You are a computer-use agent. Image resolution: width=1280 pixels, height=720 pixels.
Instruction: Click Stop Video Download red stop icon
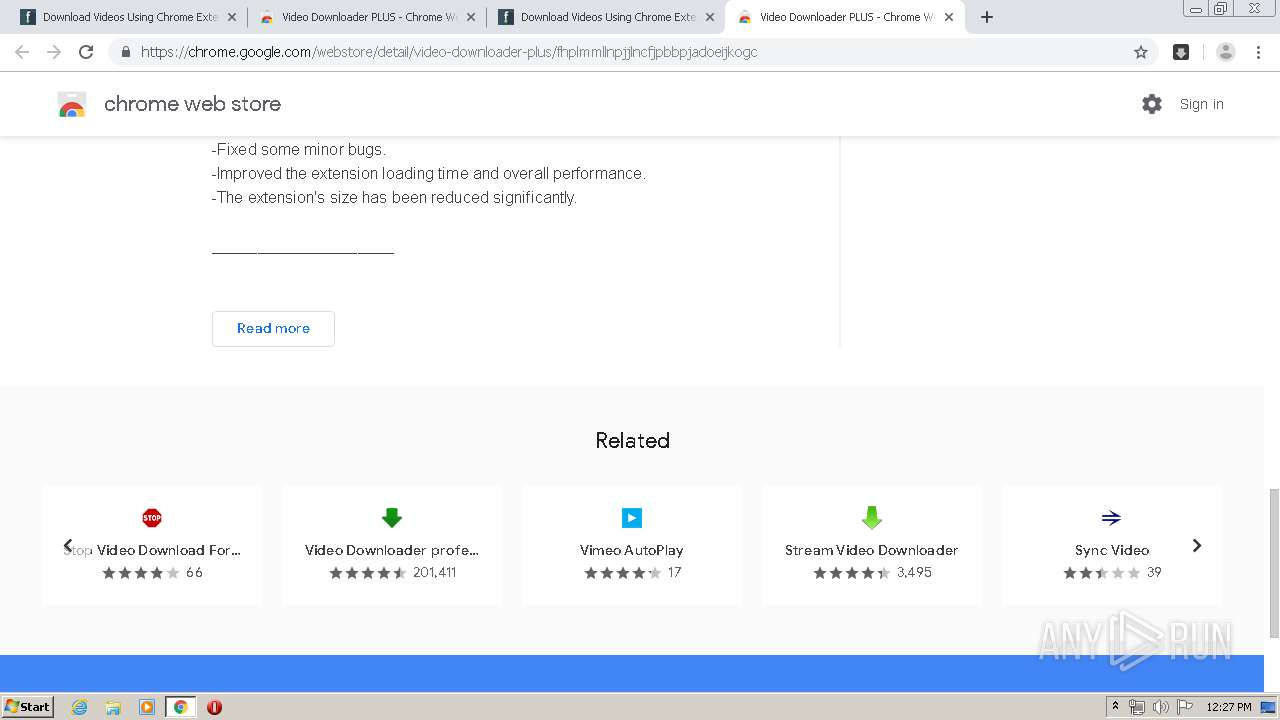tap(152, 517)
